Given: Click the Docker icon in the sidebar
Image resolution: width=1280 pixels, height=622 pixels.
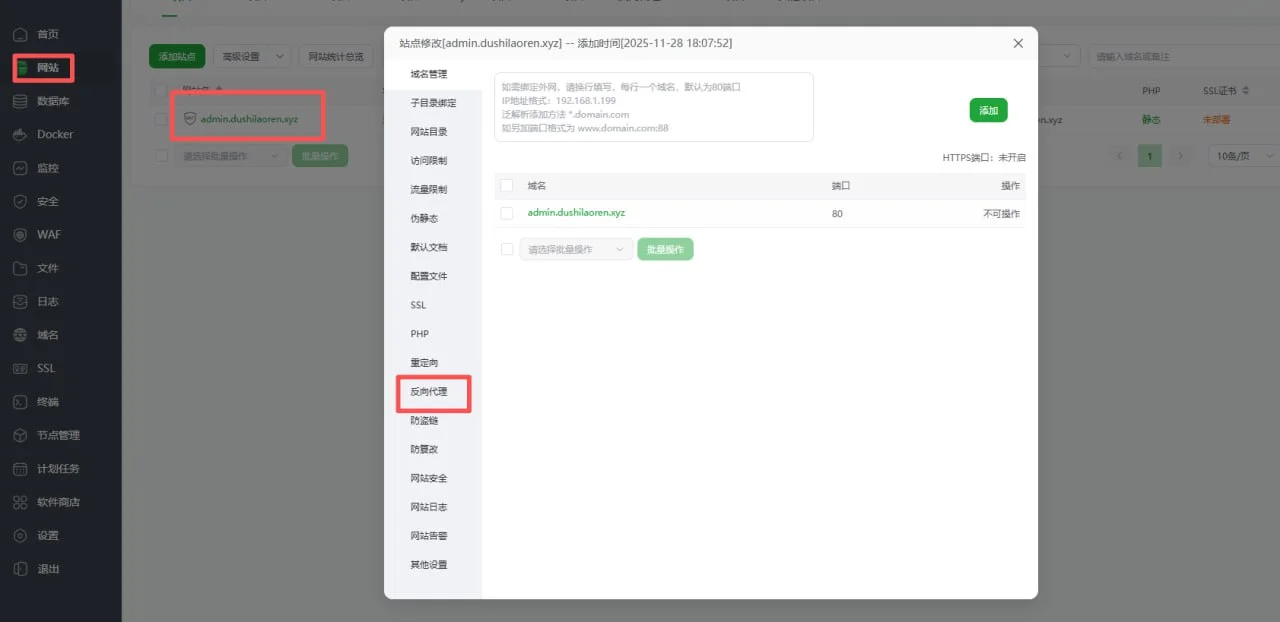Looking at the screenshot, I should pyautogui.click(x=20, y=135).
